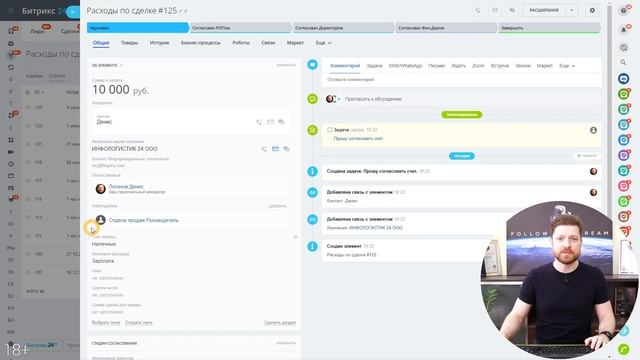Screen dimensions: 640x360
Task: Click the Выбрать поле link
Action: (x=106, y=322)
